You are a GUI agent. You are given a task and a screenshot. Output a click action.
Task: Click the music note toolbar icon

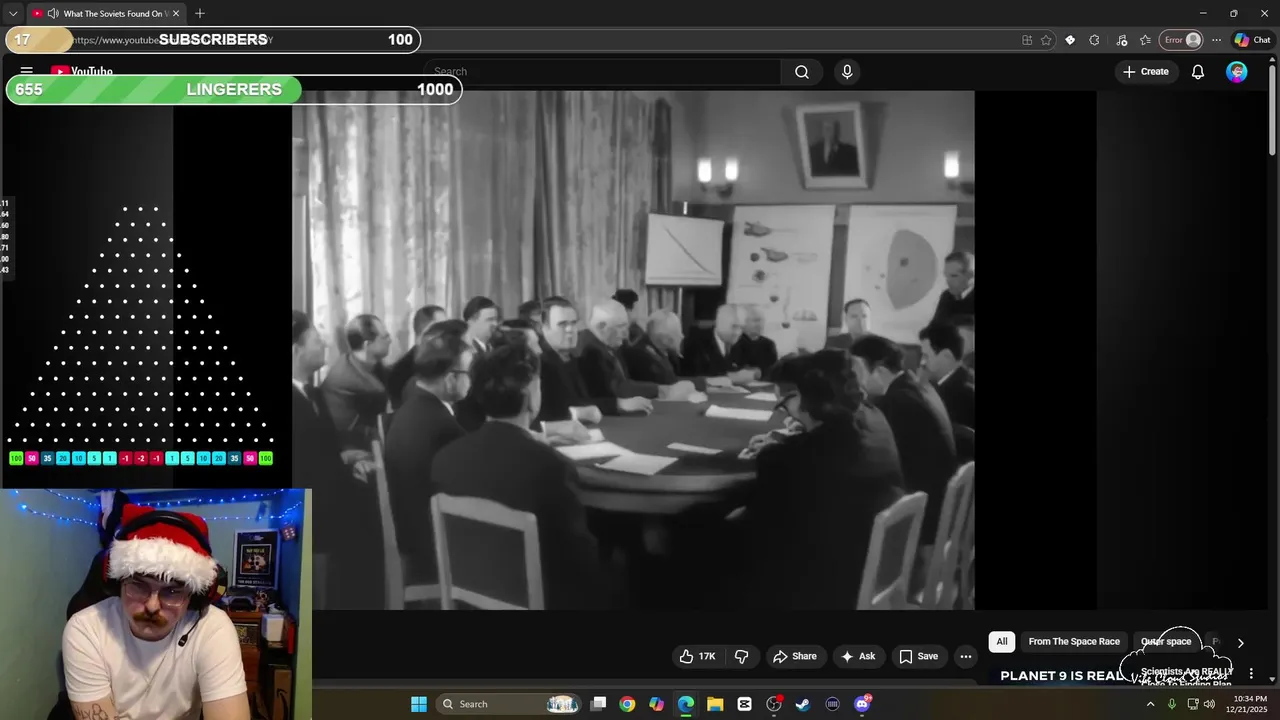tap(1121, 40)
